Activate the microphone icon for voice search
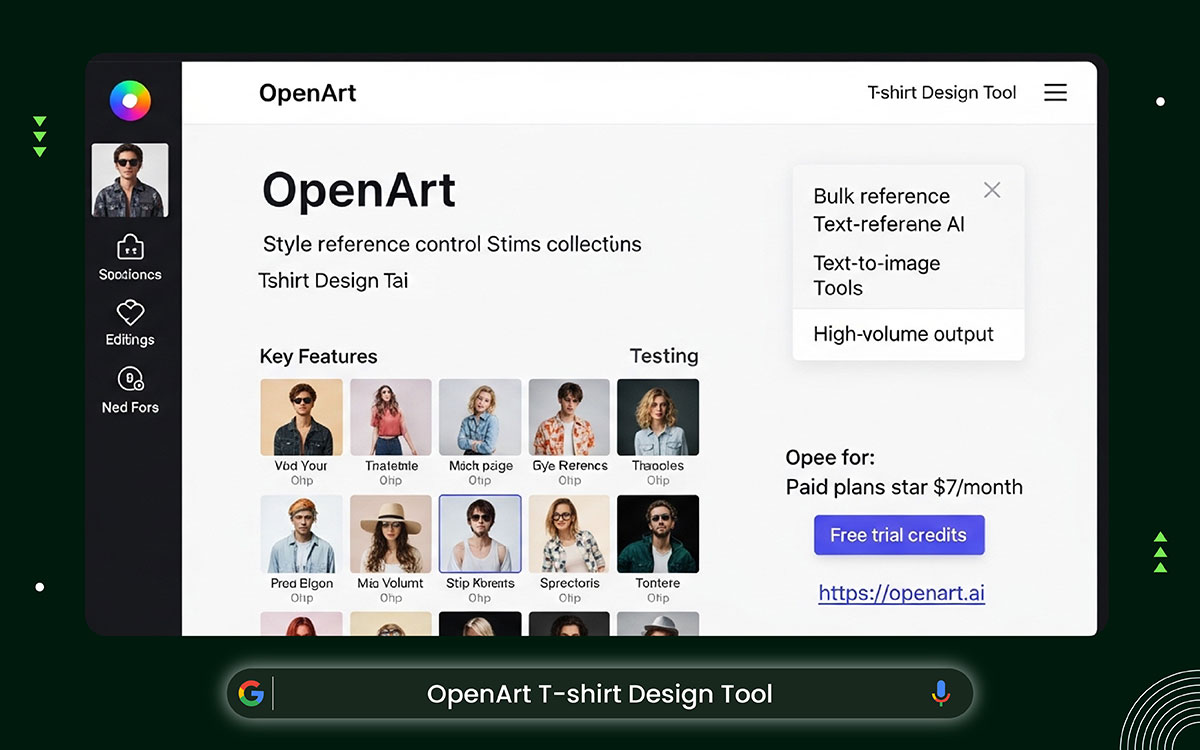1200x750 pixels. pos(940,693)
